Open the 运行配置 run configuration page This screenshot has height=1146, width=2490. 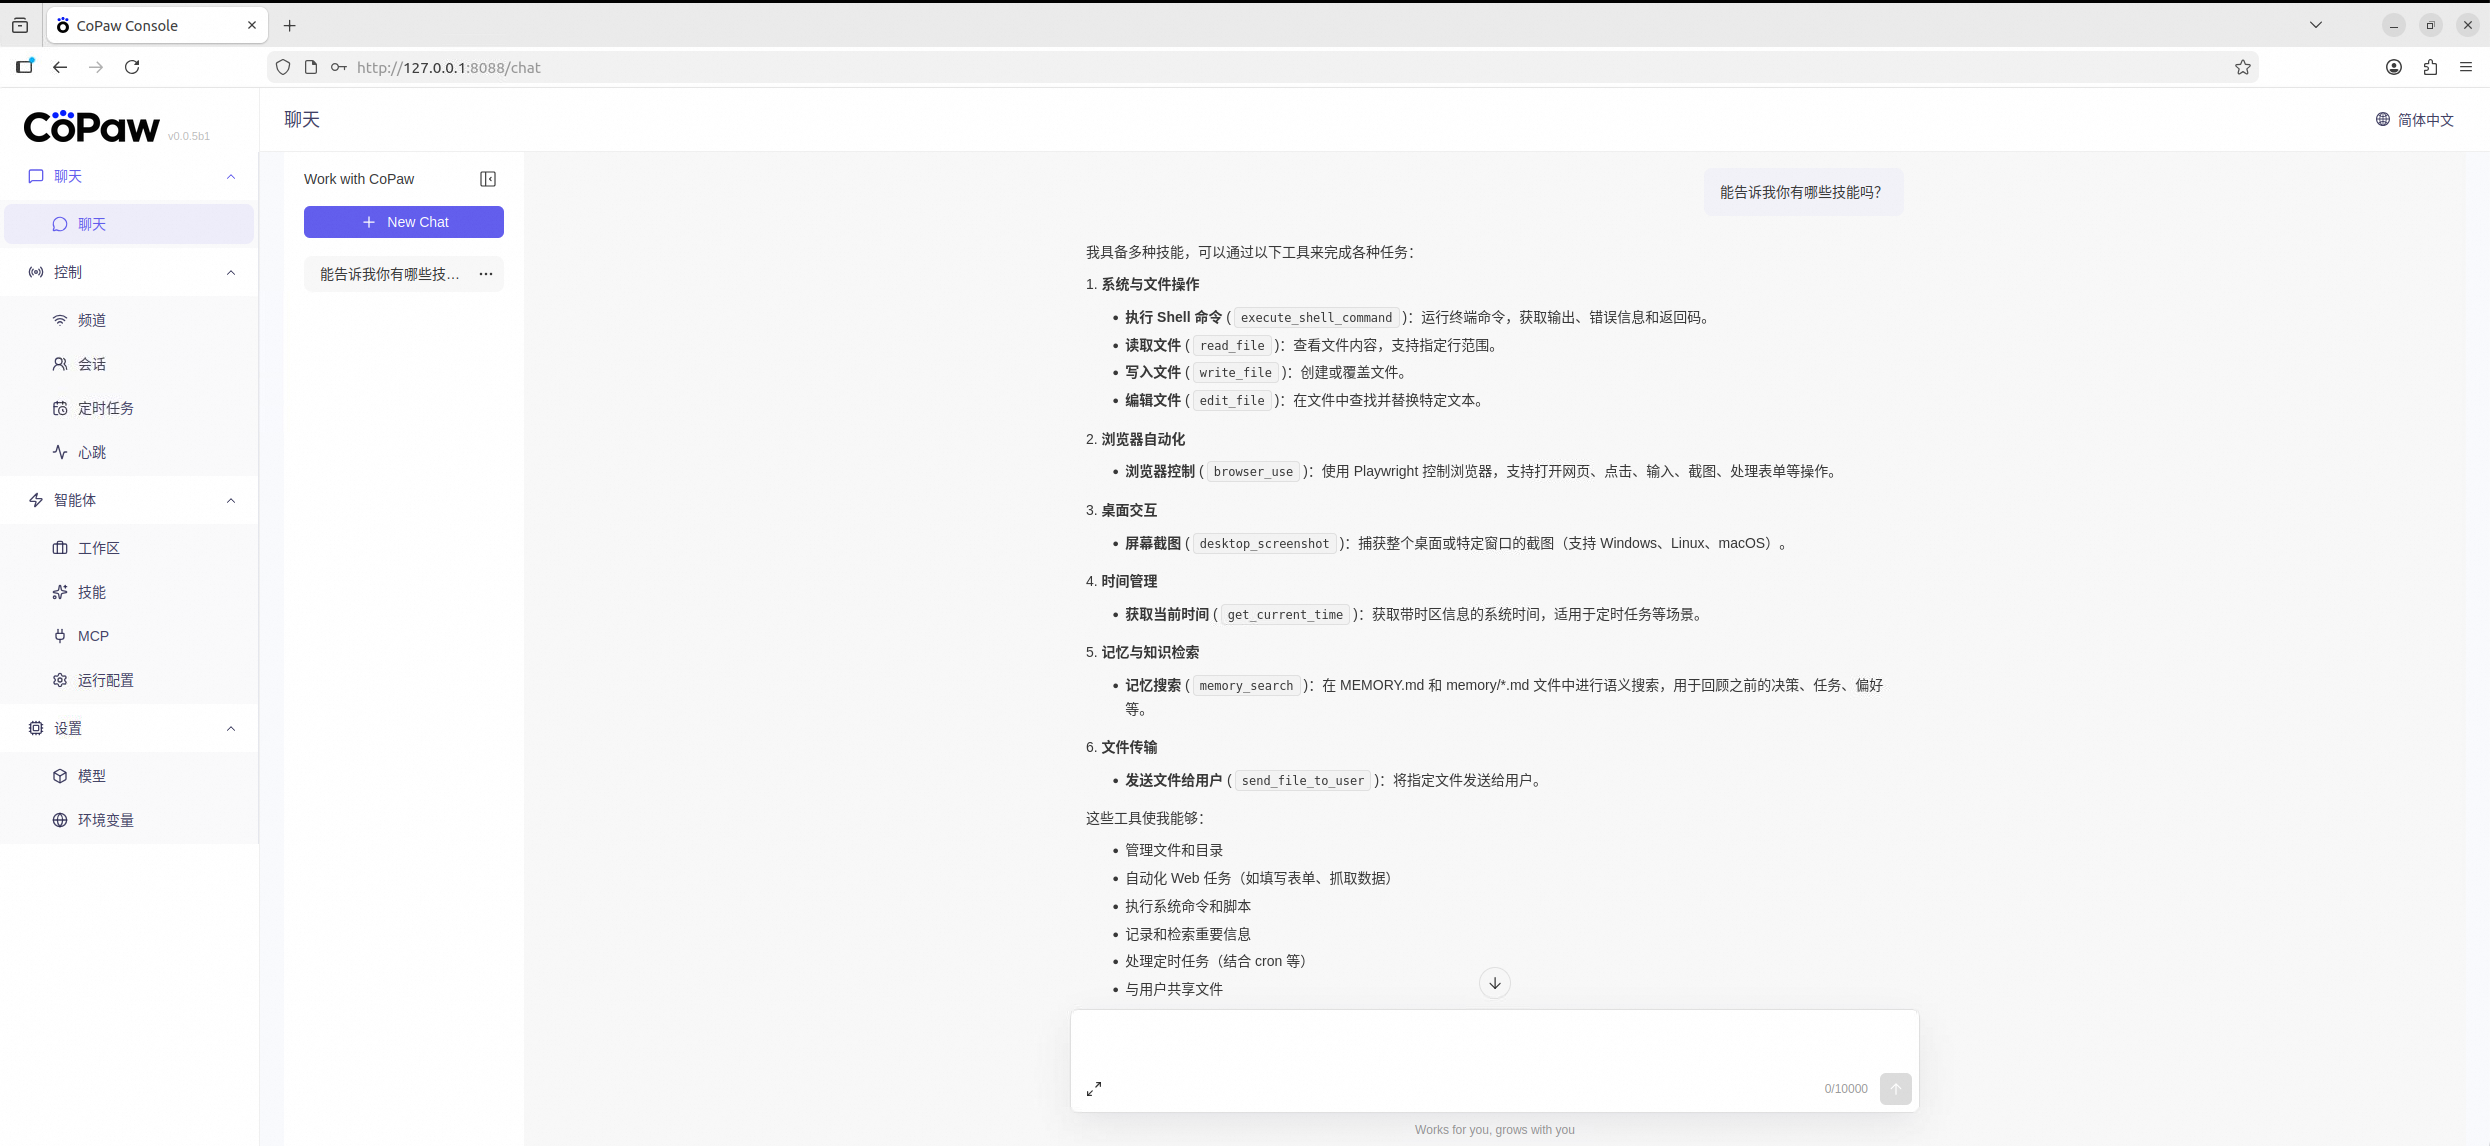129,680
